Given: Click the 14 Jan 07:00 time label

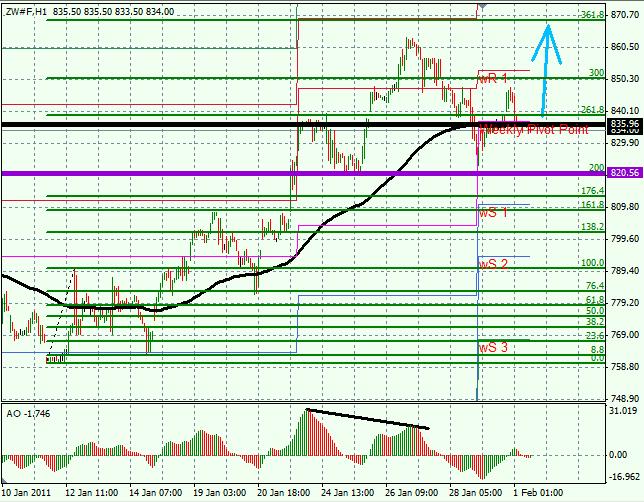Looking at the screenshot, I should [156, 493].
